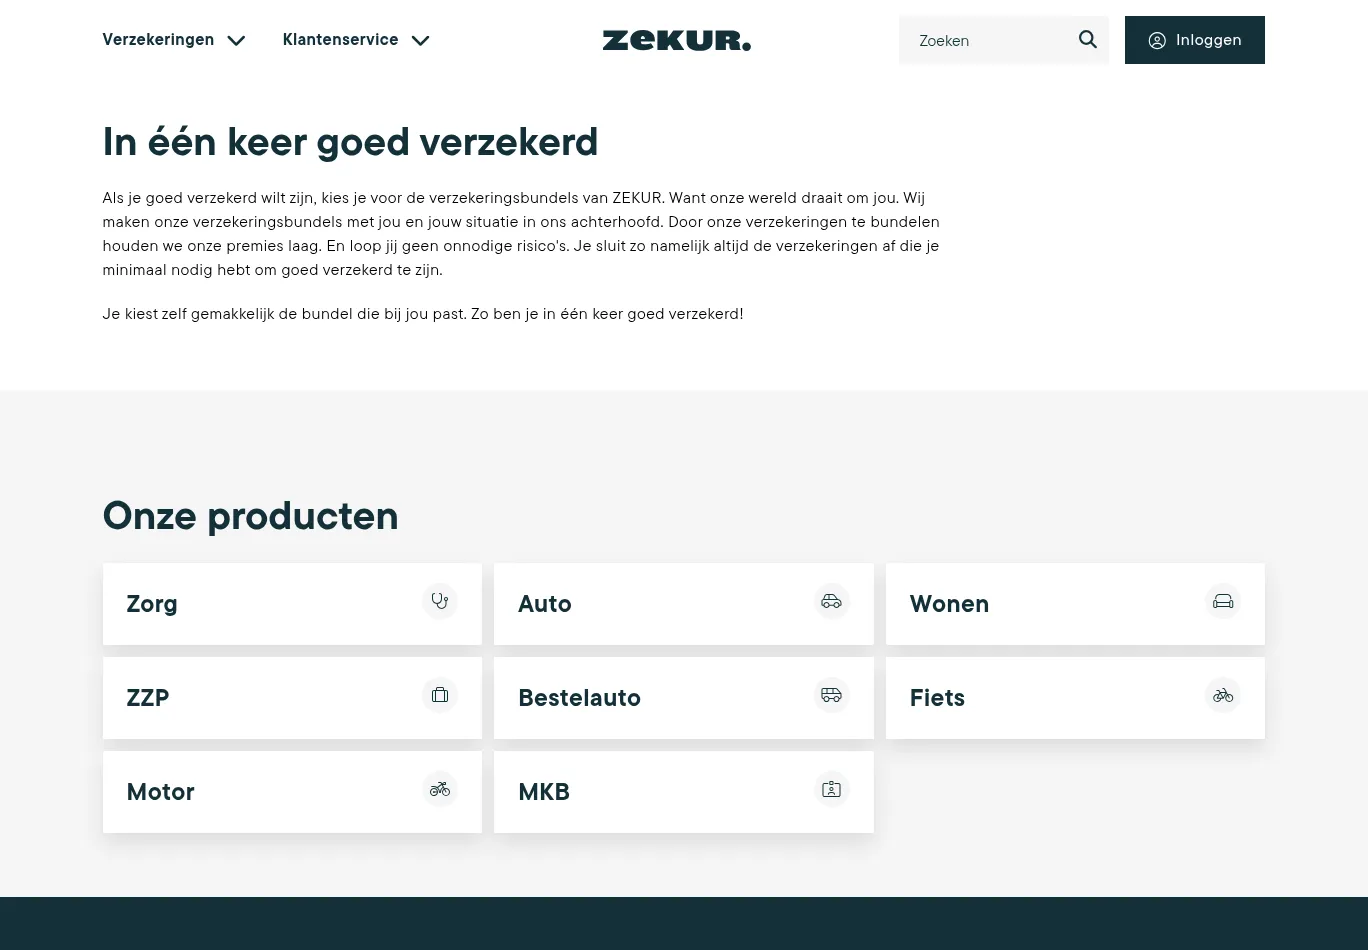
Task: Select the Bestelauto product title
Action: pyautogui.click(x=579, y=698)
